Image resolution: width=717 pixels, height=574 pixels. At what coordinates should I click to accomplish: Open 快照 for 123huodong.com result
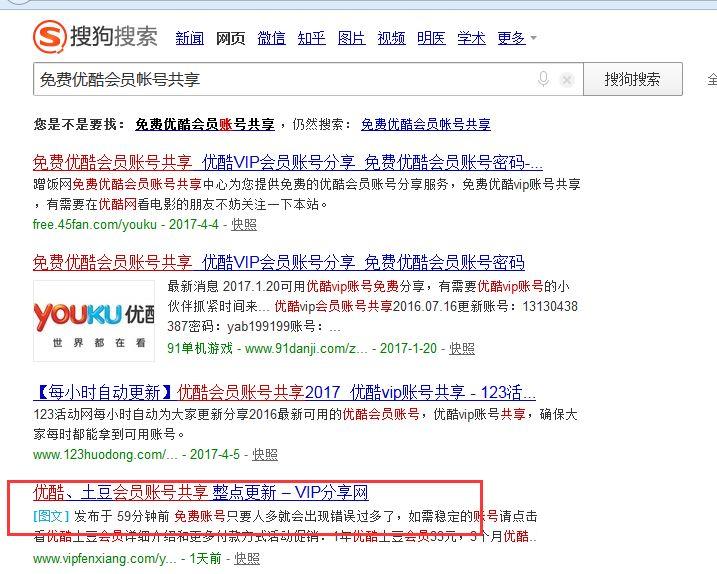pyautogui.click(x=265, y=455)
